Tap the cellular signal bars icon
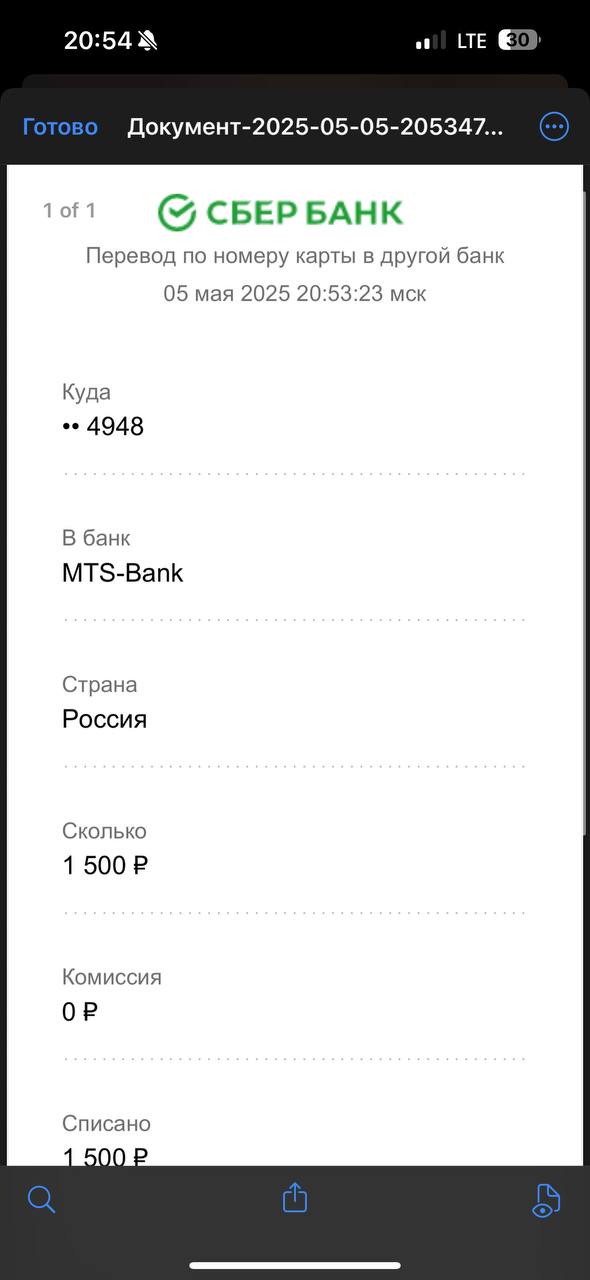The width and height of the screenshot is (590, 1280). [431, 41]
